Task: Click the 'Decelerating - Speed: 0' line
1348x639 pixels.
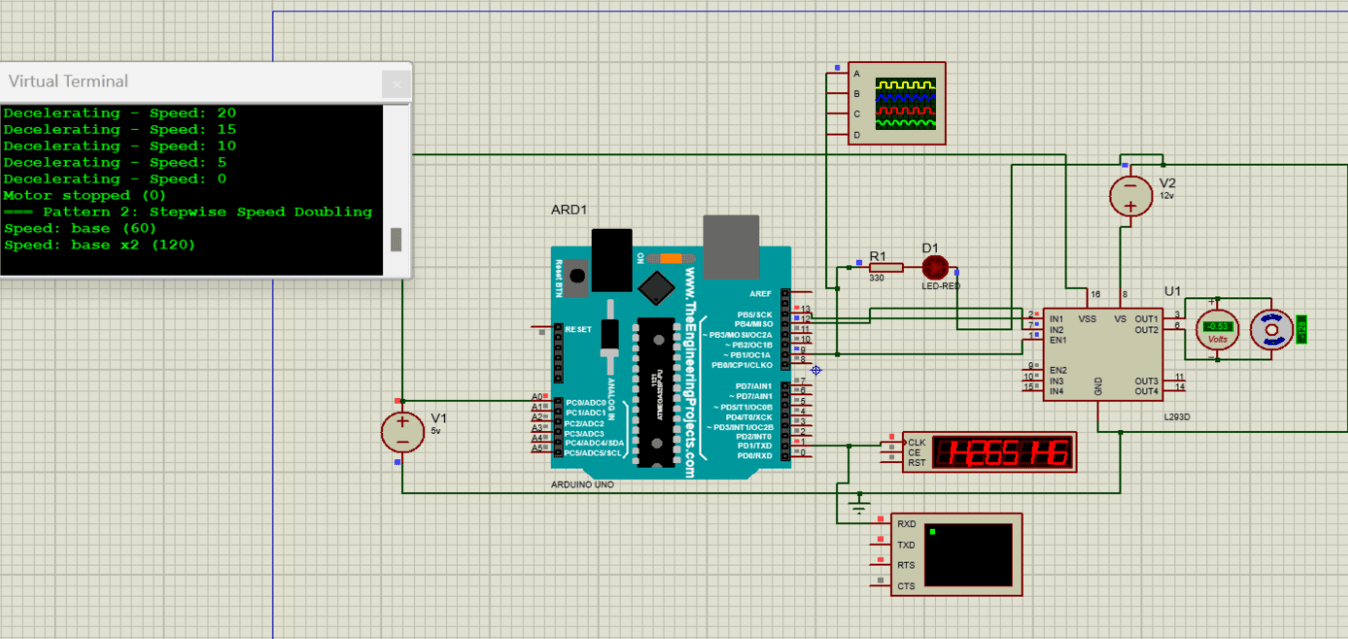Action: [x=115, y=179]
